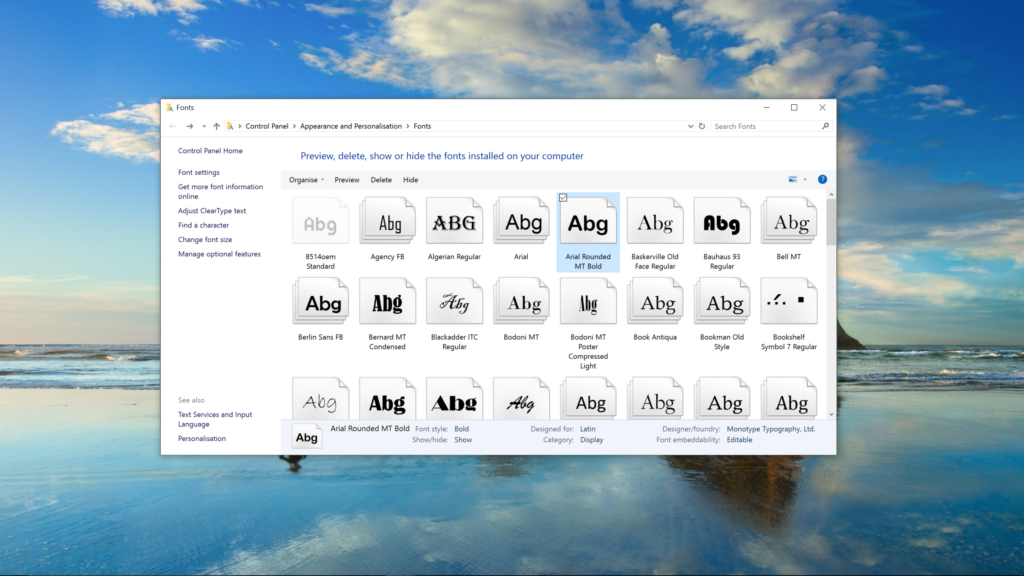Select the Bookshelf Symbol 7 font icon
Image resolution: width=1024 pixels, height=576 pixels.
(789, 300)
